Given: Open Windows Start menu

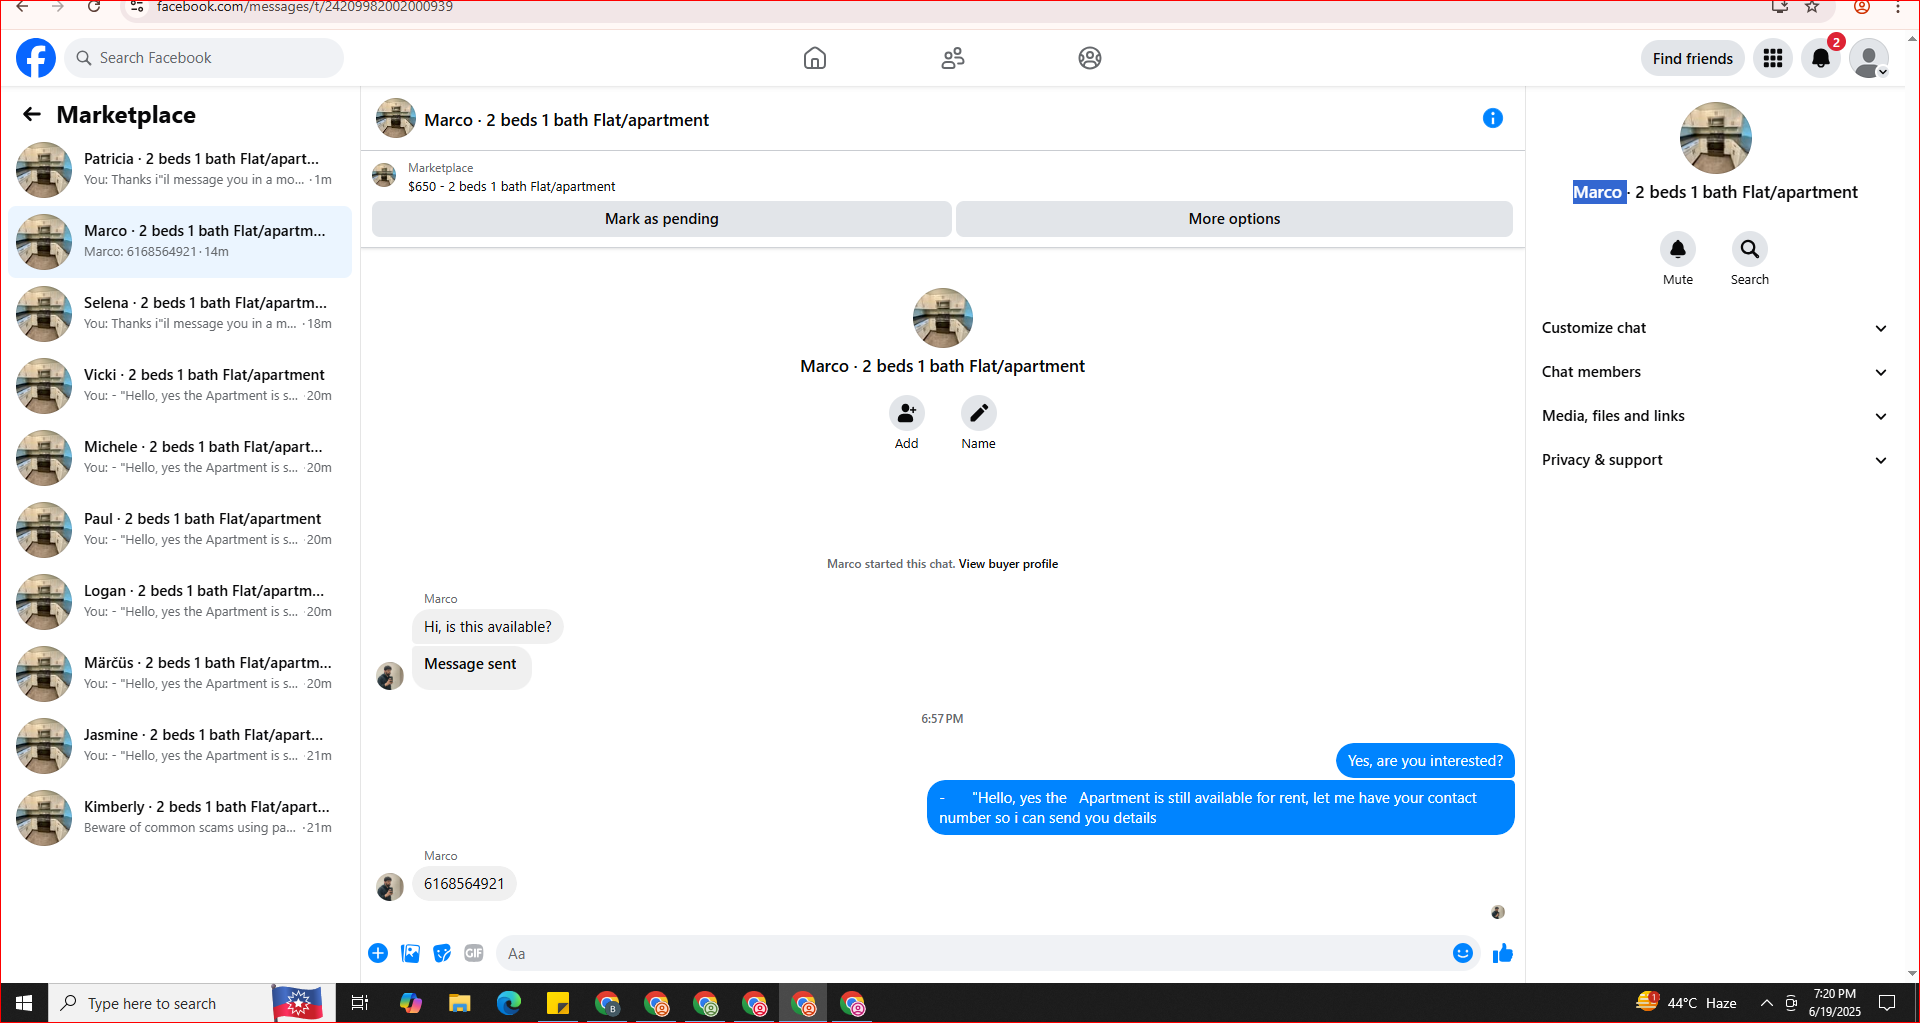Looking at the screenshot, I should tap(24, 1003).
